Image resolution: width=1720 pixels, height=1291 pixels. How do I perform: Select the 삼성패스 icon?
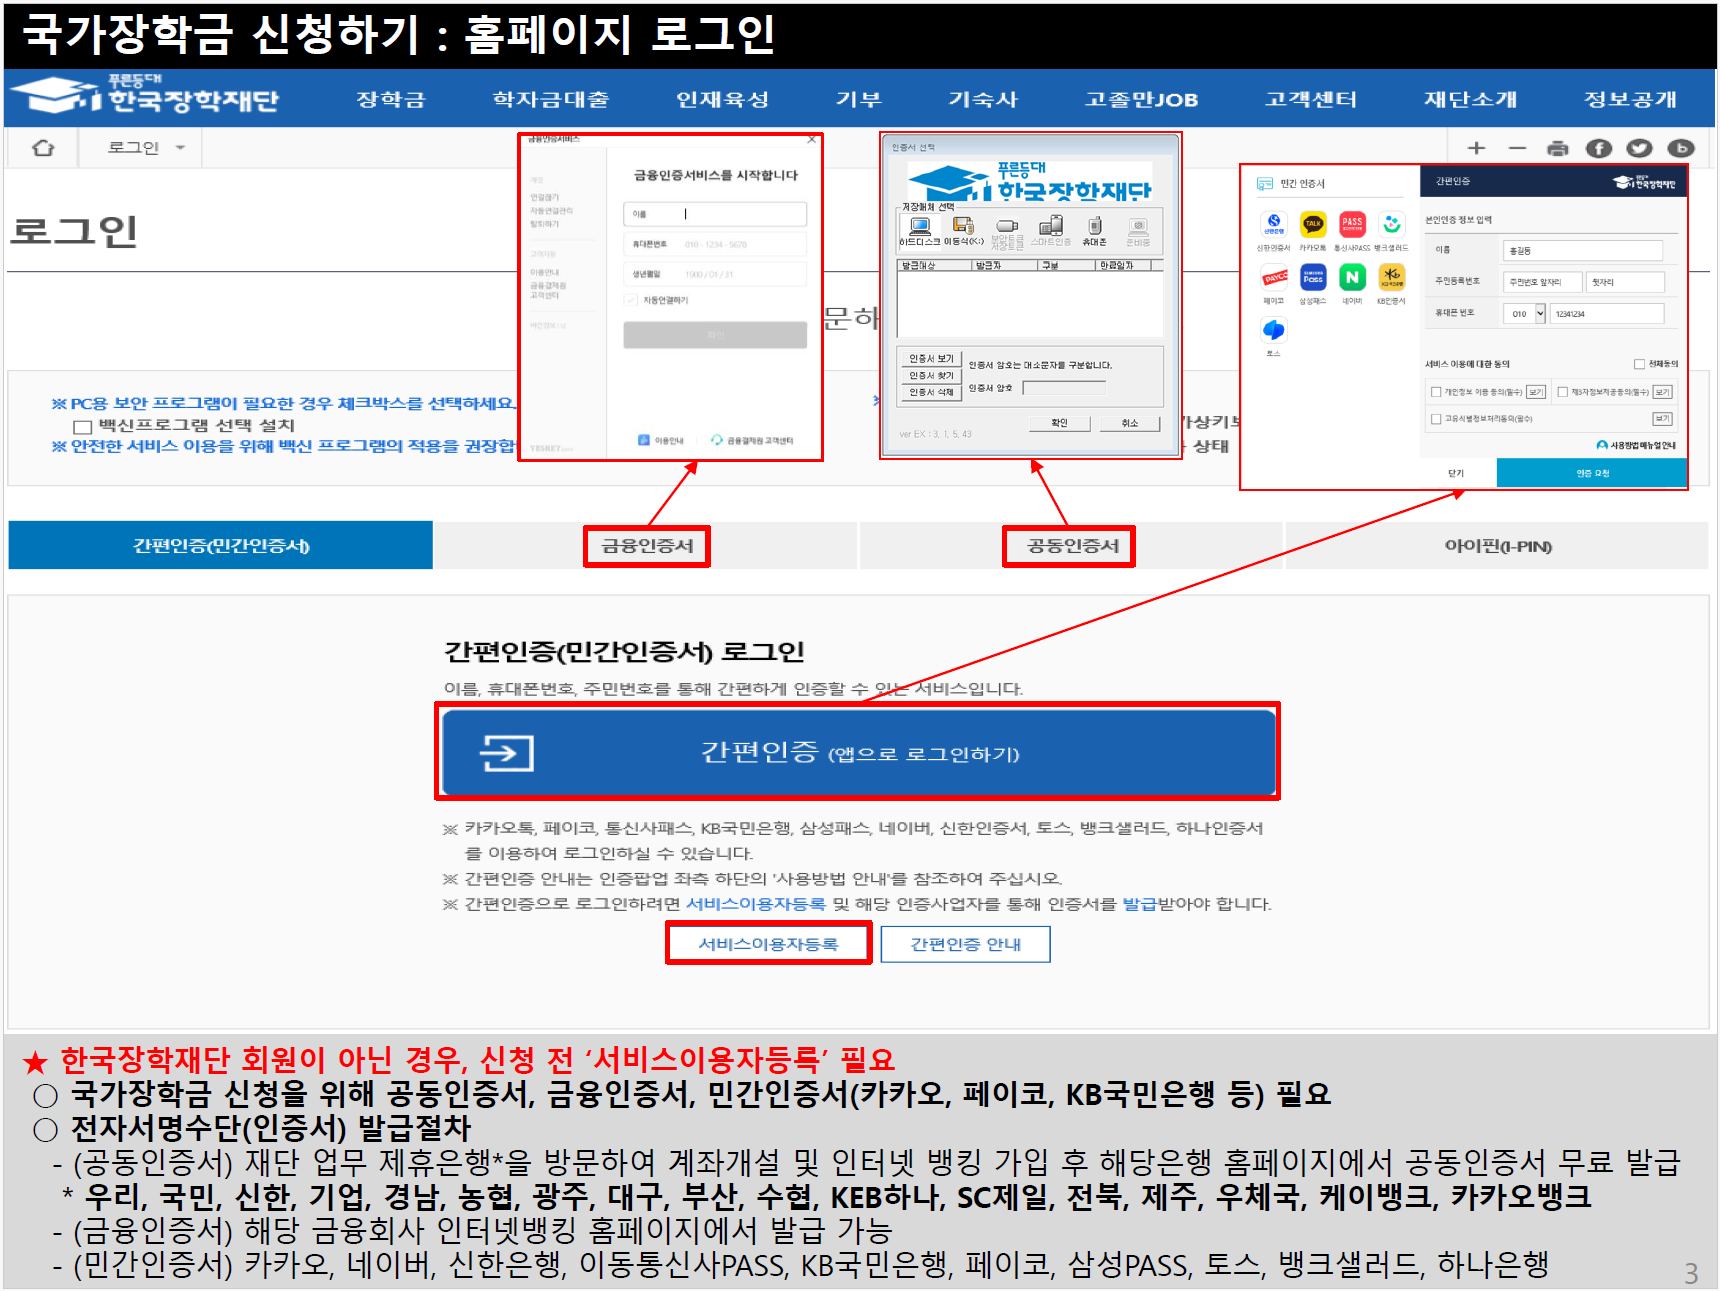coord(1313,277)
